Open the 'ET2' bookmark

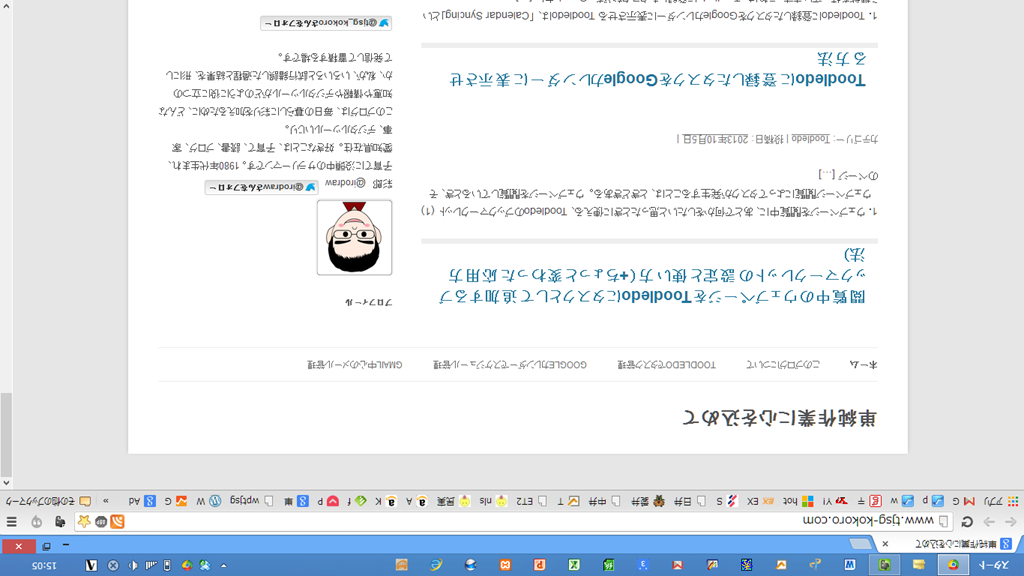[x=532, y=502]
